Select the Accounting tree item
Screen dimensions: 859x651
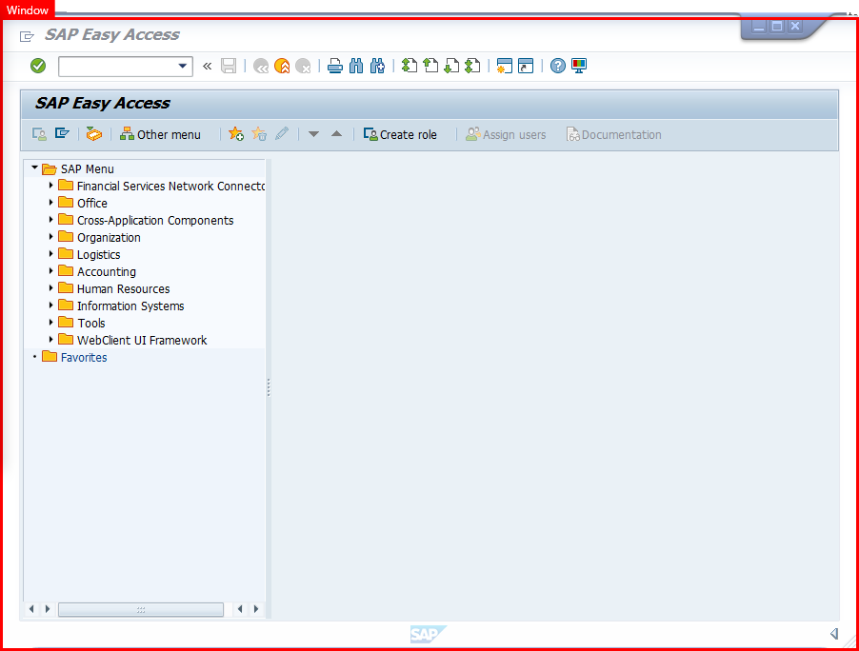[106, 272]
